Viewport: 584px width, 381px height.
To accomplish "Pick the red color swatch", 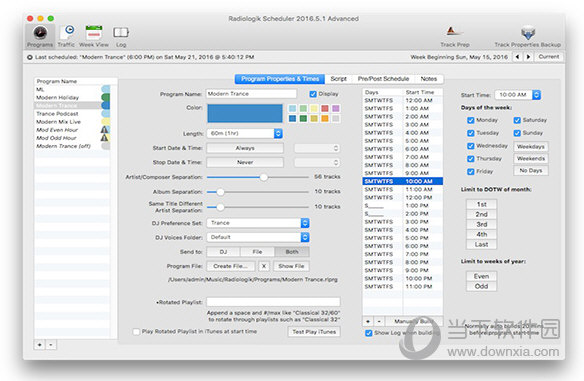I will pyautogui.click(x=325, y=108).
